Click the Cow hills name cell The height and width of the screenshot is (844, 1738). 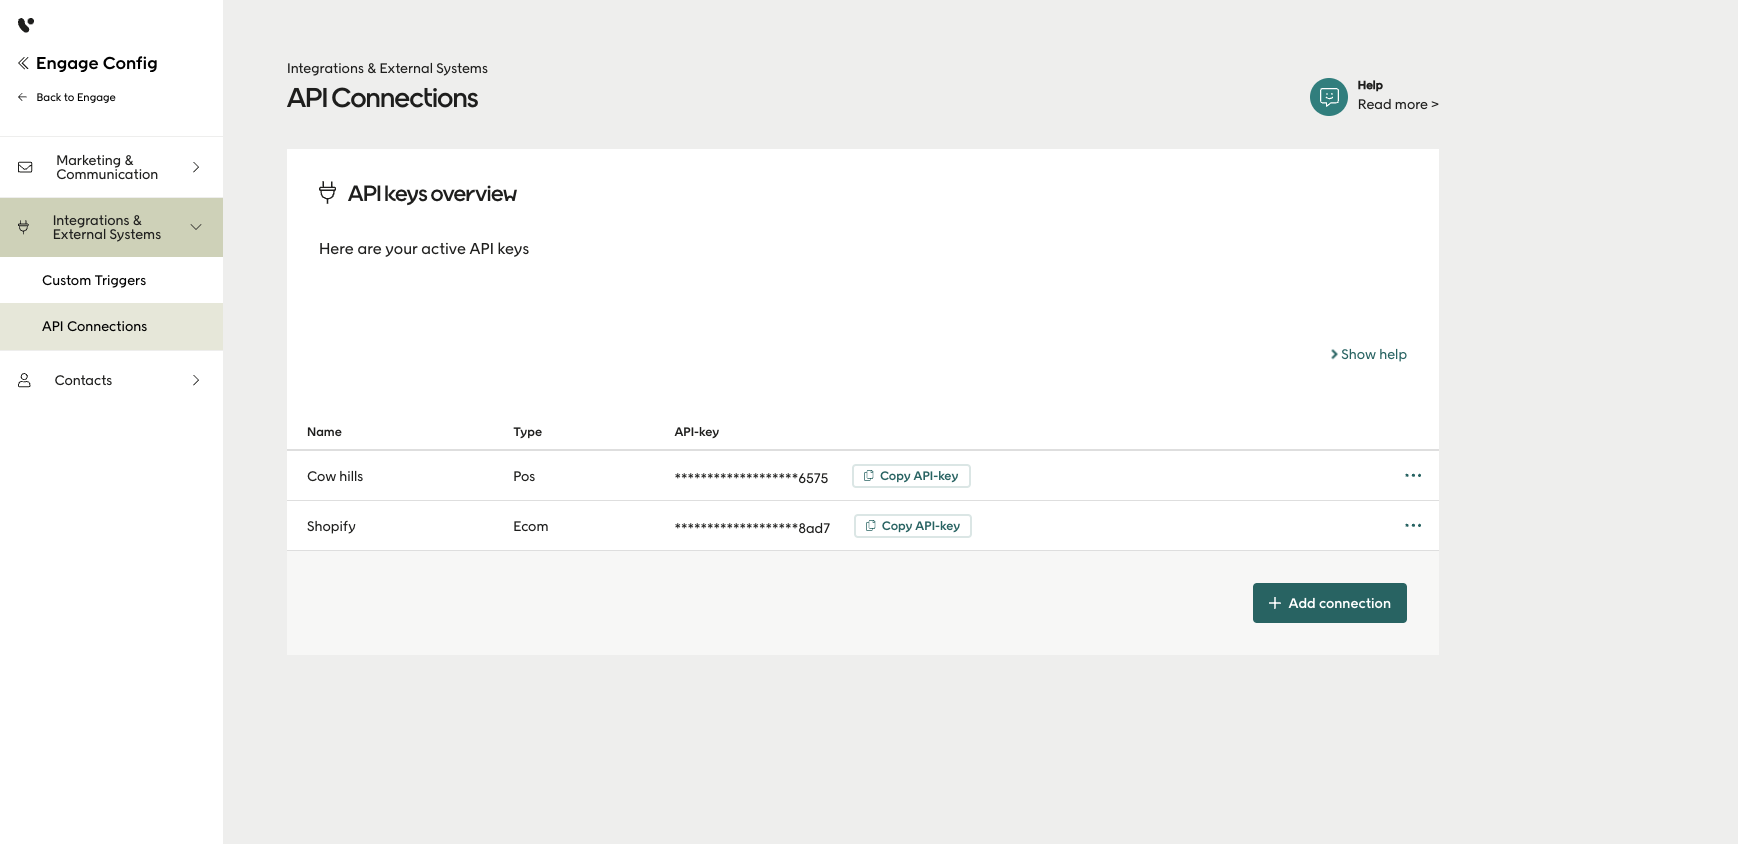[335, 476]
